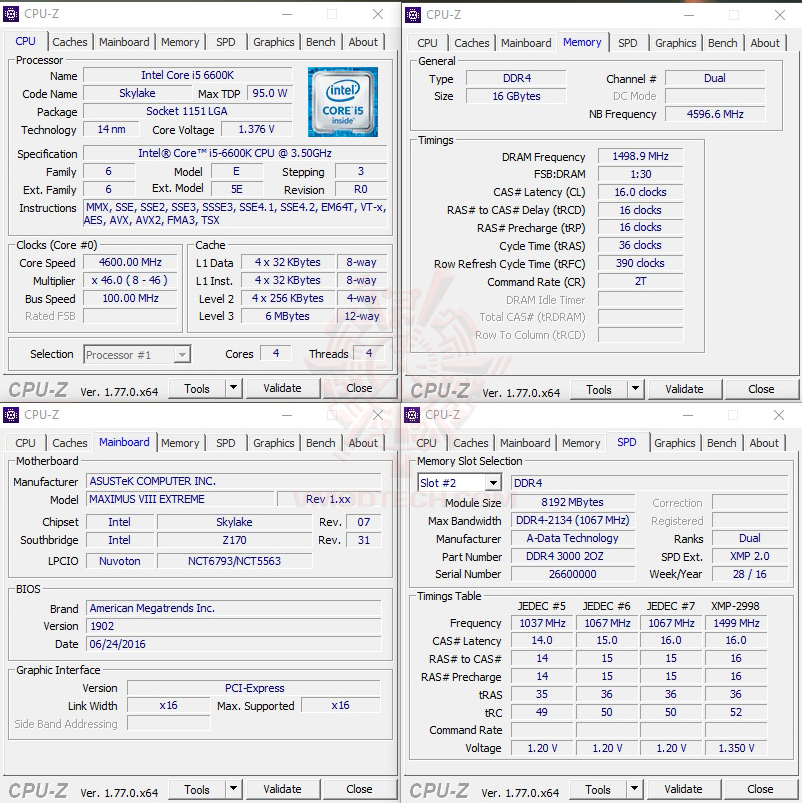Open the Processor #1 selection dropdown
This screenshot has width=802, height=803.
tap(137, 354)
